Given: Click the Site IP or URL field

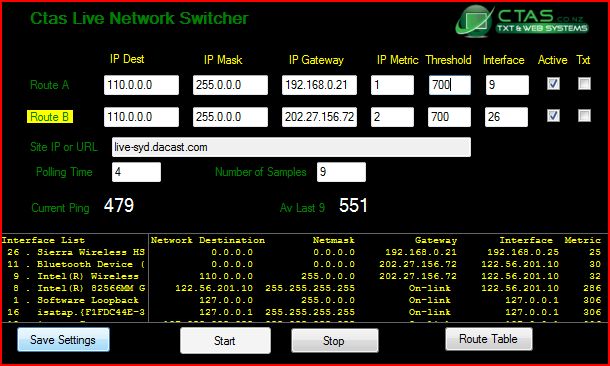Looking at the screenshot, I should click(x=291, y=147).
